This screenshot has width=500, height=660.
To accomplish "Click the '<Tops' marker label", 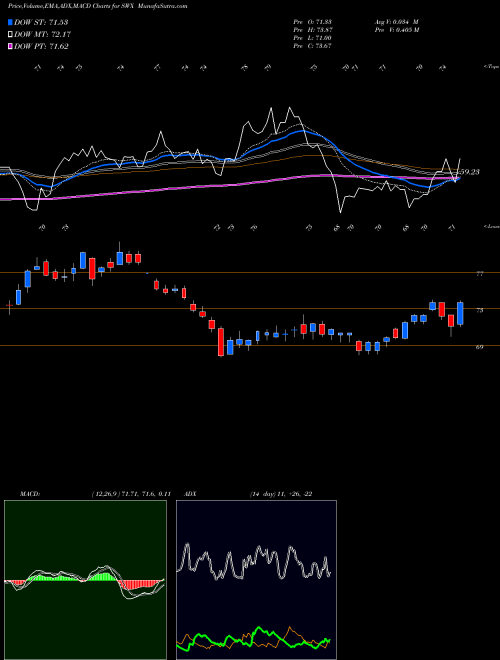I will pos(491,67).
